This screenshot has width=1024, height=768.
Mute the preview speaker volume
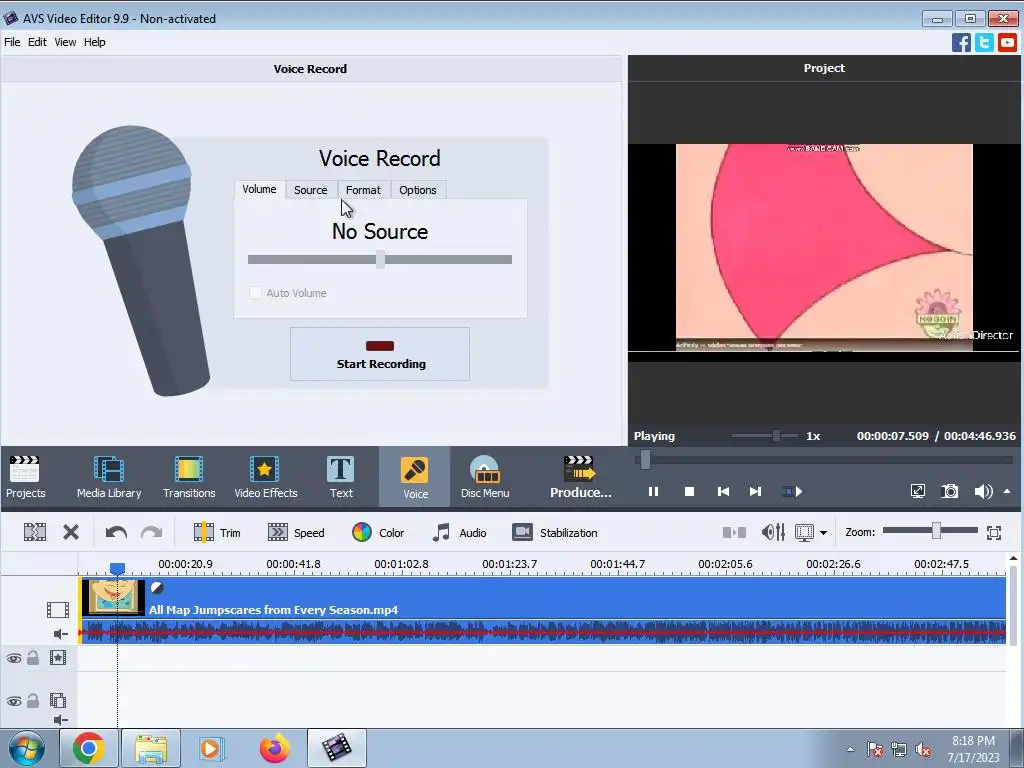[x=983, y=491]
